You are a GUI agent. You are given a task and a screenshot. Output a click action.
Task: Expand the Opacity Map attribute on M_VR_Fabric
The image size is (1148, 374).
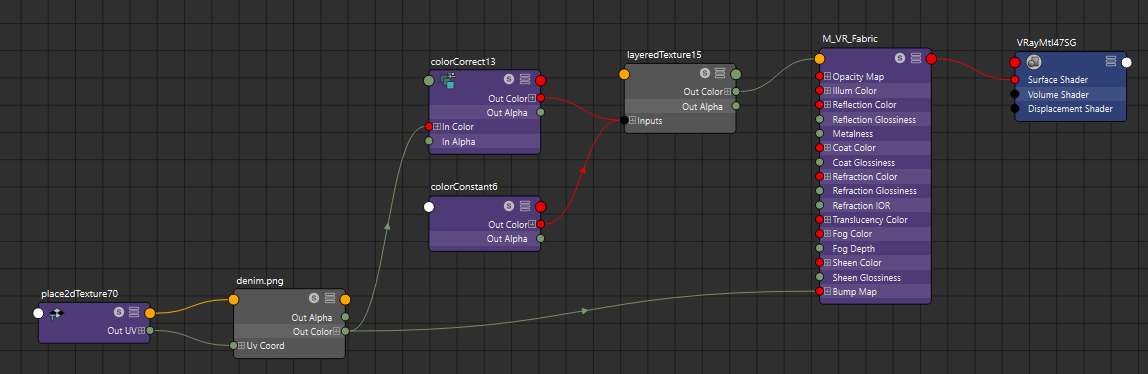pyautogui.click(x=827, y=76)
